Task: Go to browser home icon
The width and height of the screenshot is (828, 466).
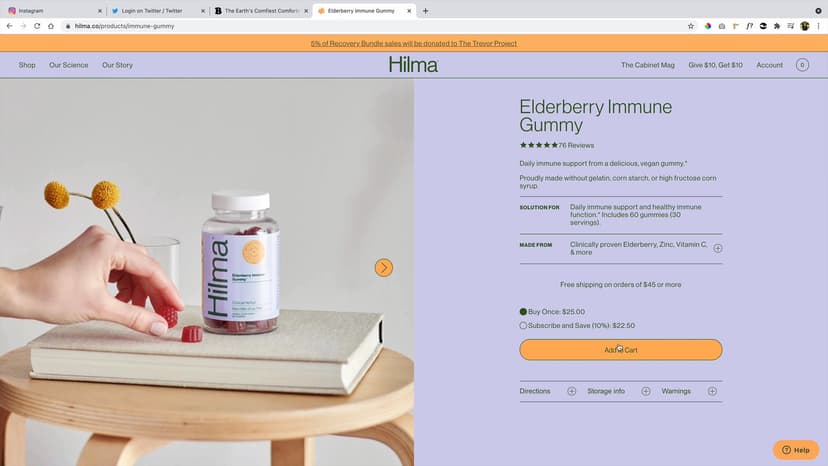Action: click(x=51, y=26)
